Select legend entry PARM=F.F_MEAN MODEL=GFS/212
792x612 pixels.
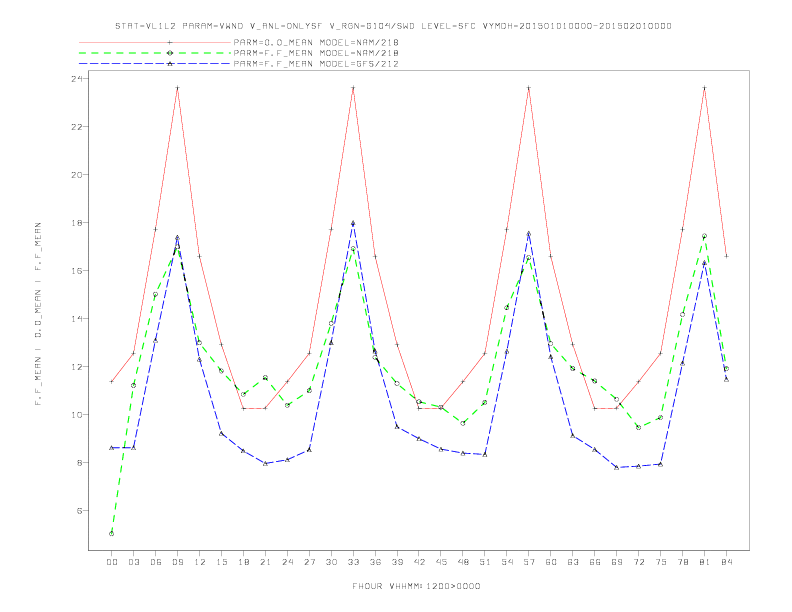pos(316,64)
